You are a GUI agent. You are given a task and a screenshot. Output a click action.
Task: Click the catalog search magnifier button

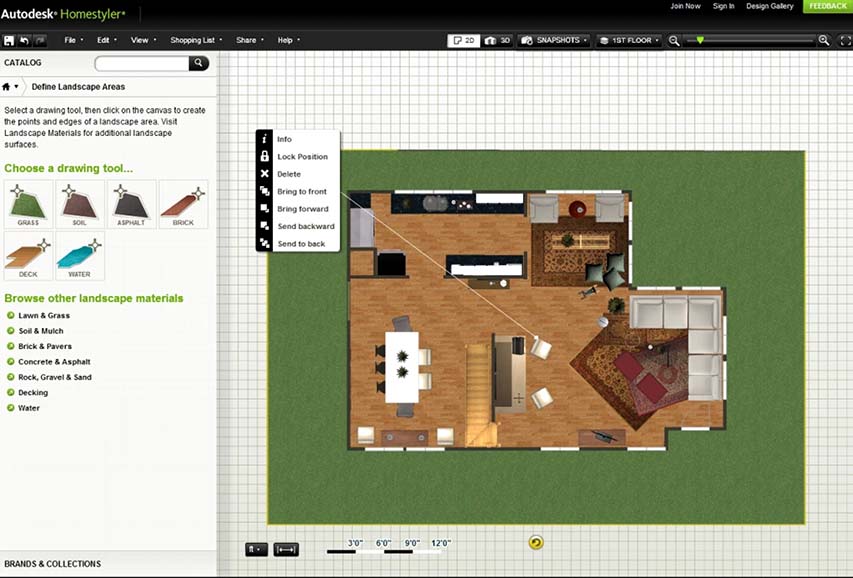(x=199, y=63)
